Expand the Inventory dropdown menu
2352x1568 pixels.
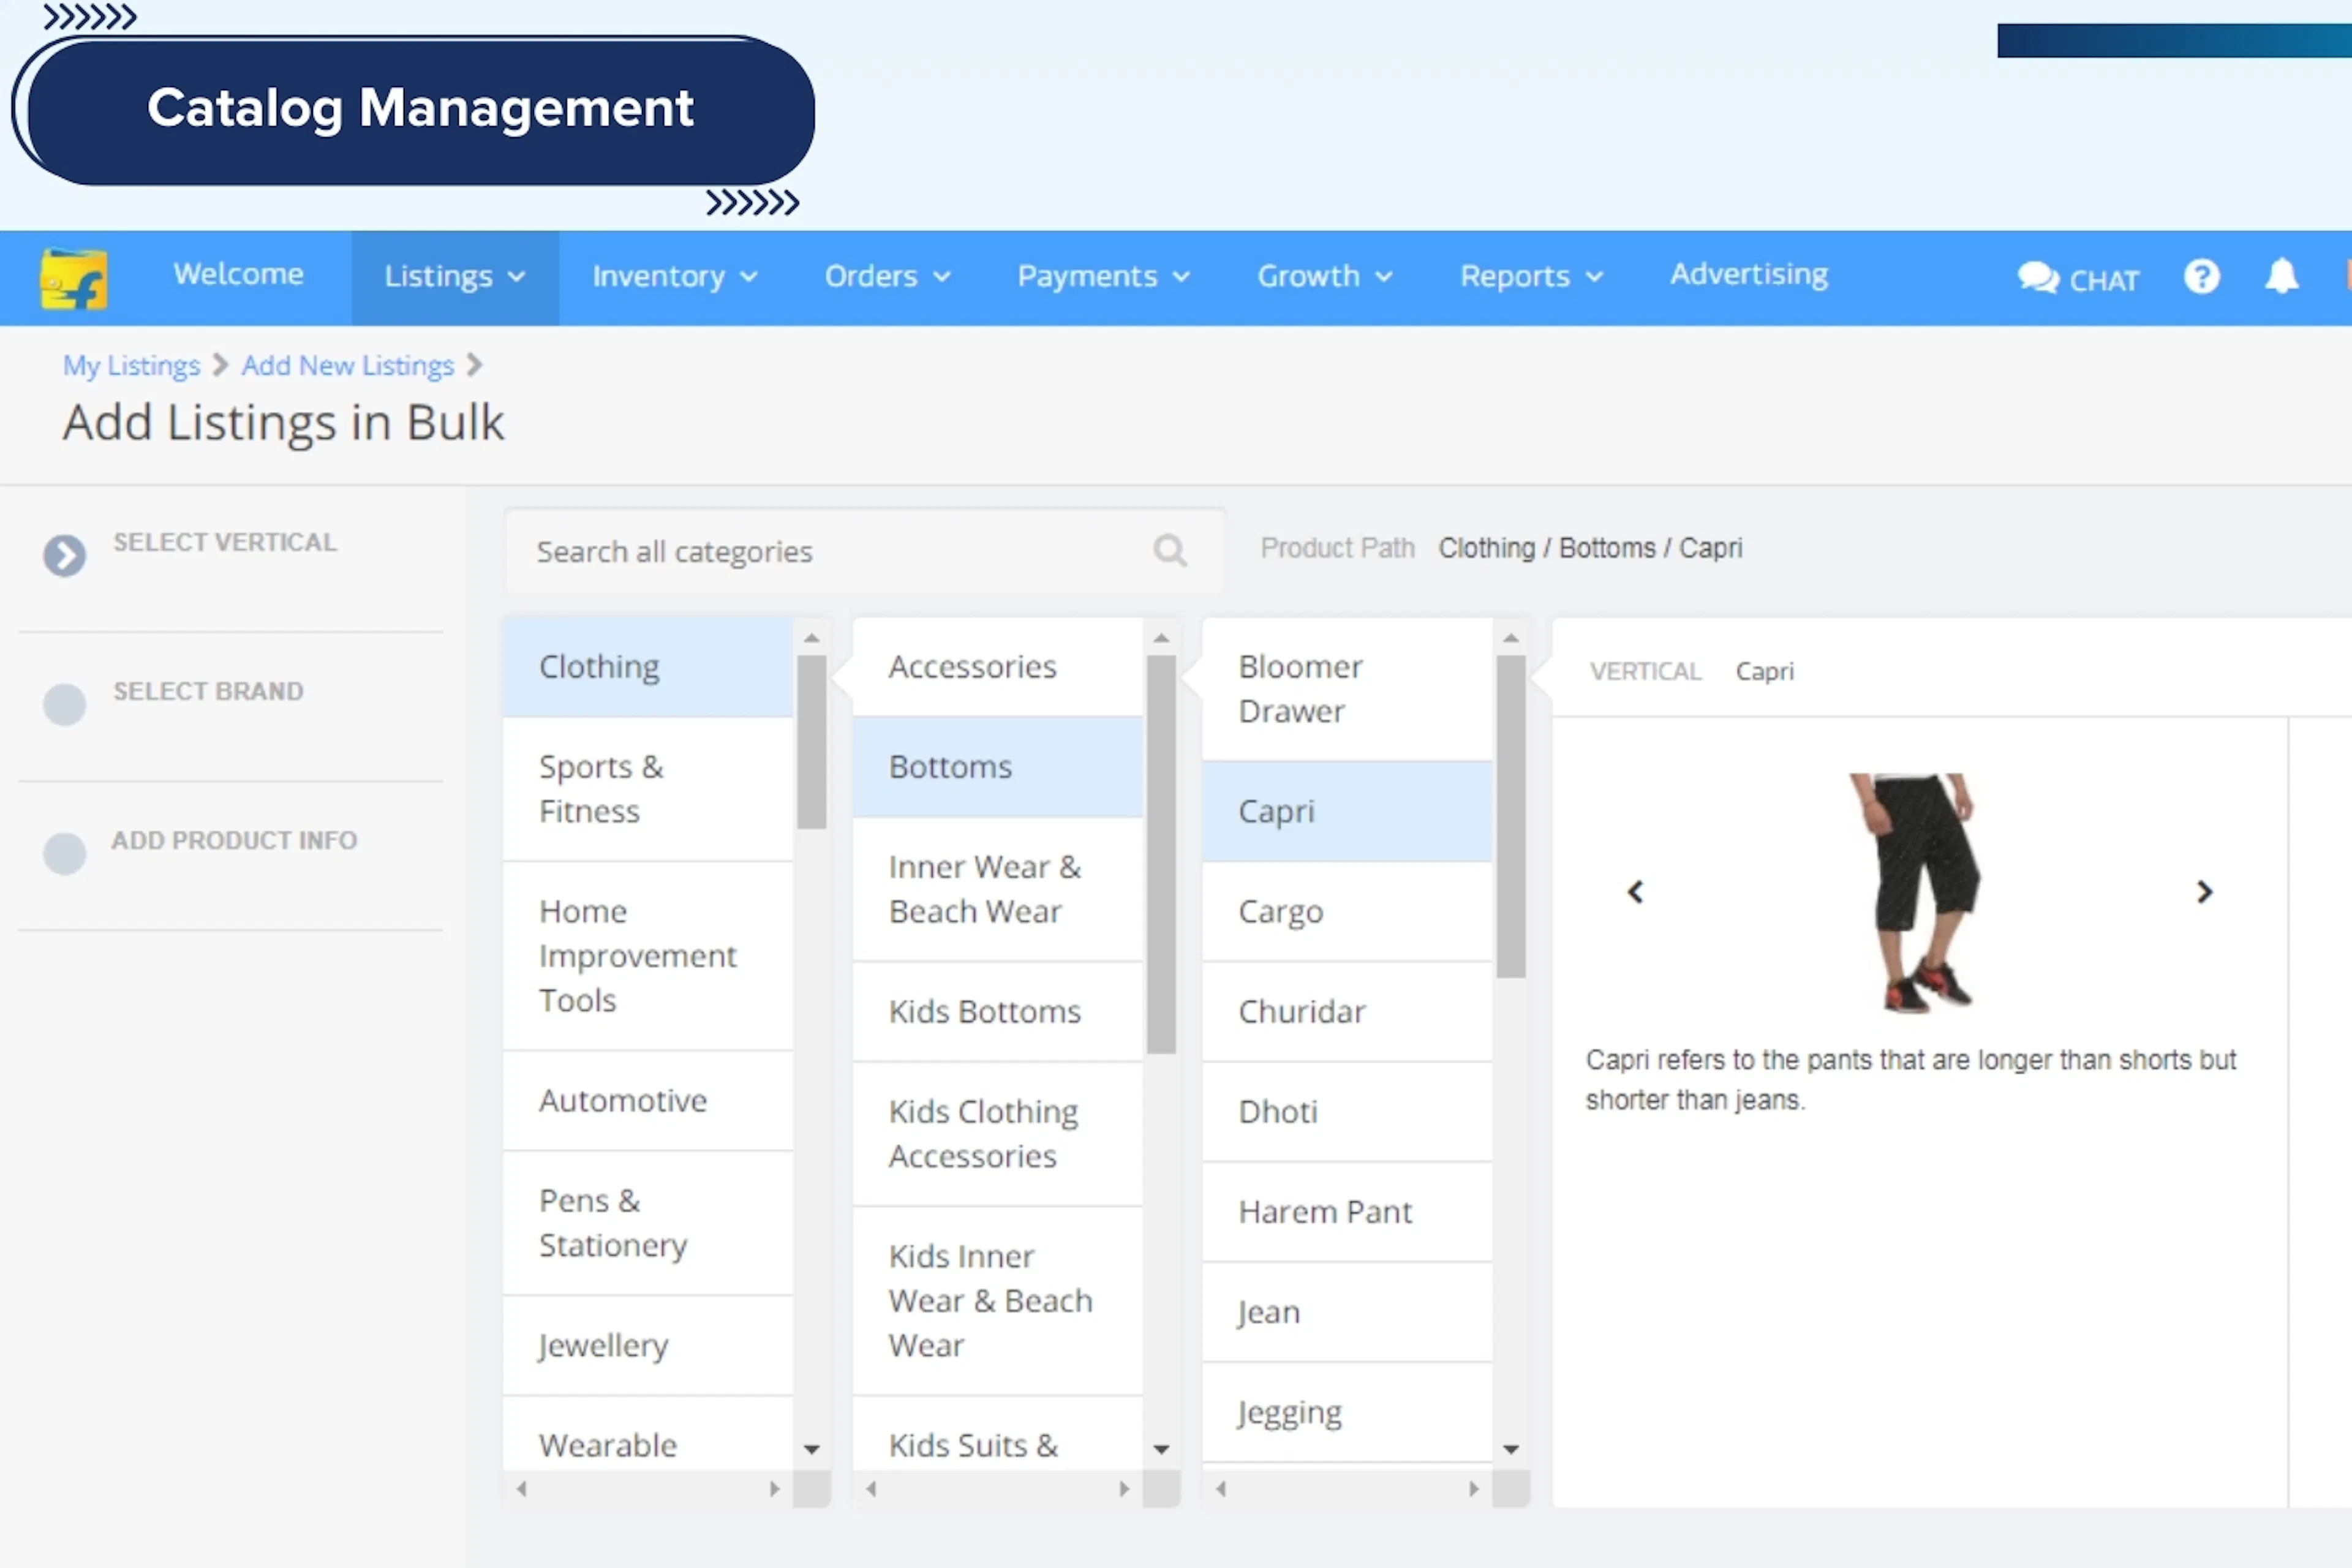[x=674, y=276]
